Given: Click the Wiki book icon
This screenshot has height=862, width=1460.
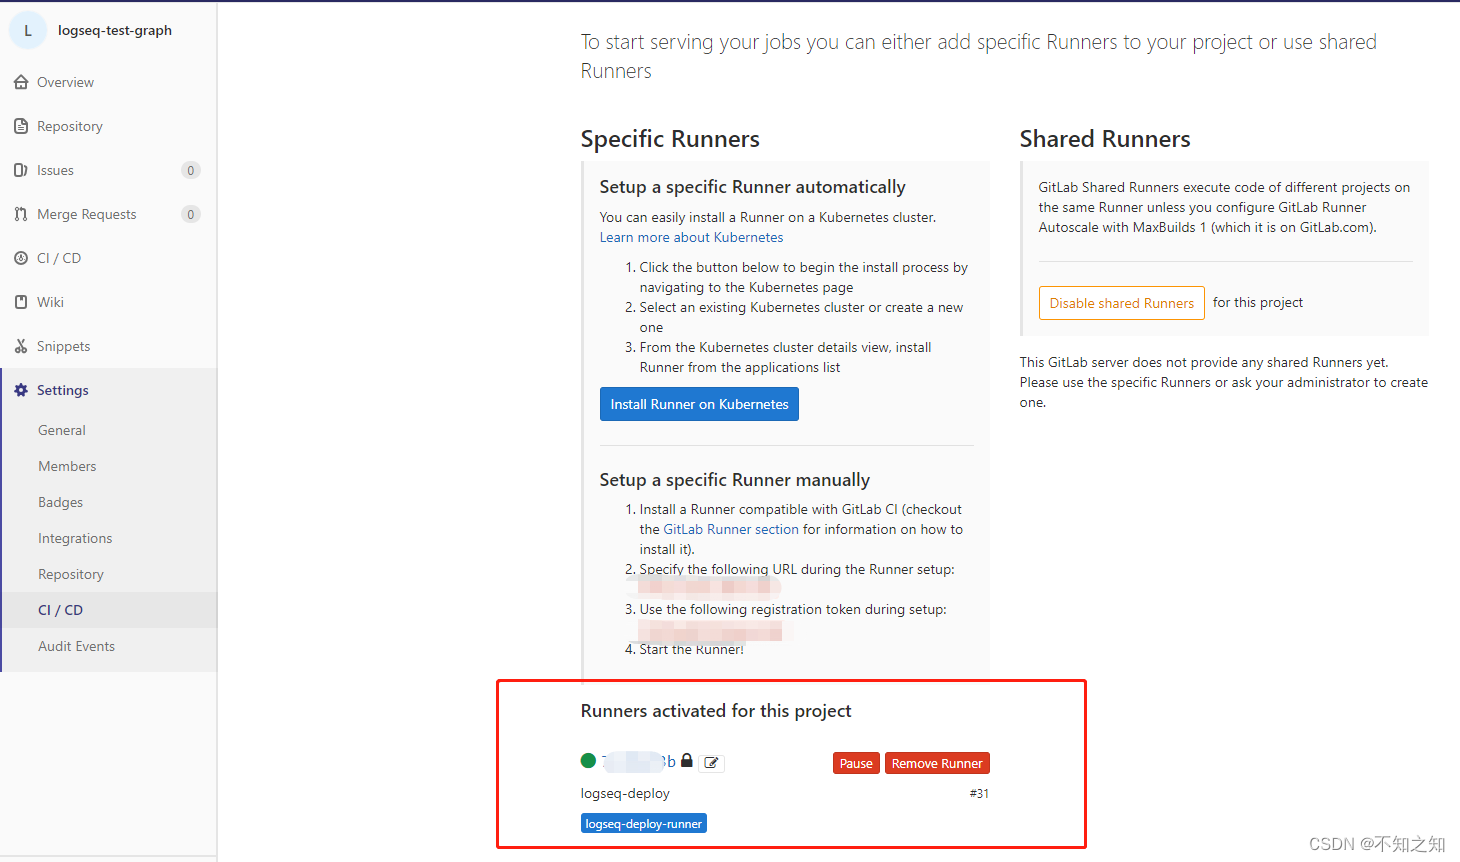Looking at the screenshot, I should pos(21,302).
